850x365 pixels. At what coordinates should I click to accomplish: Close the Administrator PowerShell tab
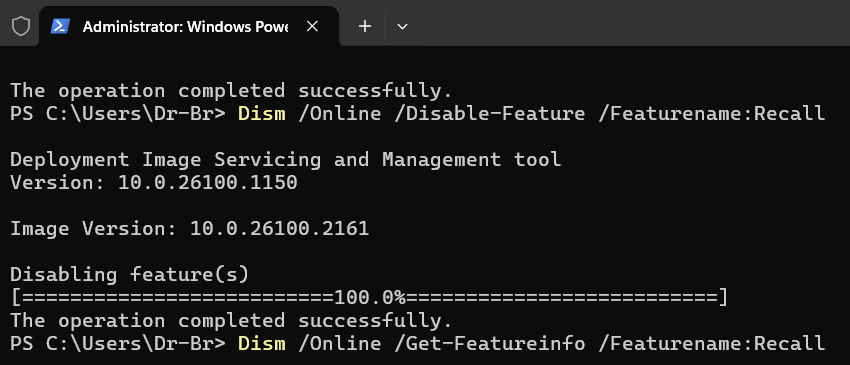click(x=312, y=26)
